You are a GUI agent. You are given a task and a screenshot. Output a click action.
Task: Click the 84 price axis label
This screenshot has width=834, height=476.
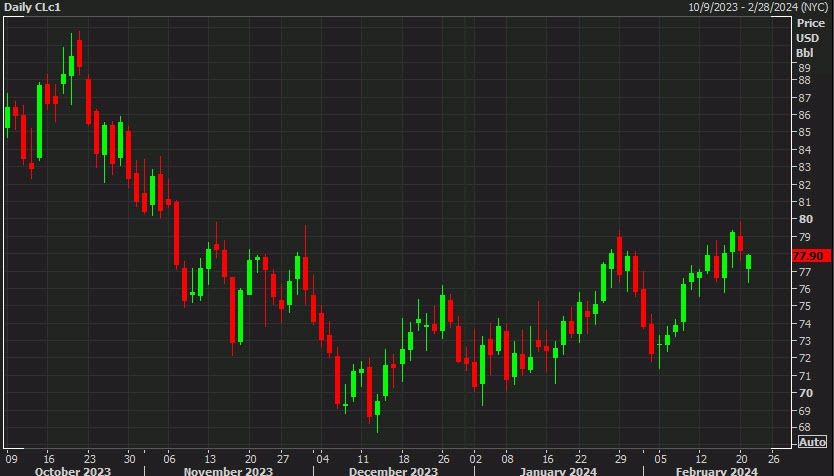[804, 151]
